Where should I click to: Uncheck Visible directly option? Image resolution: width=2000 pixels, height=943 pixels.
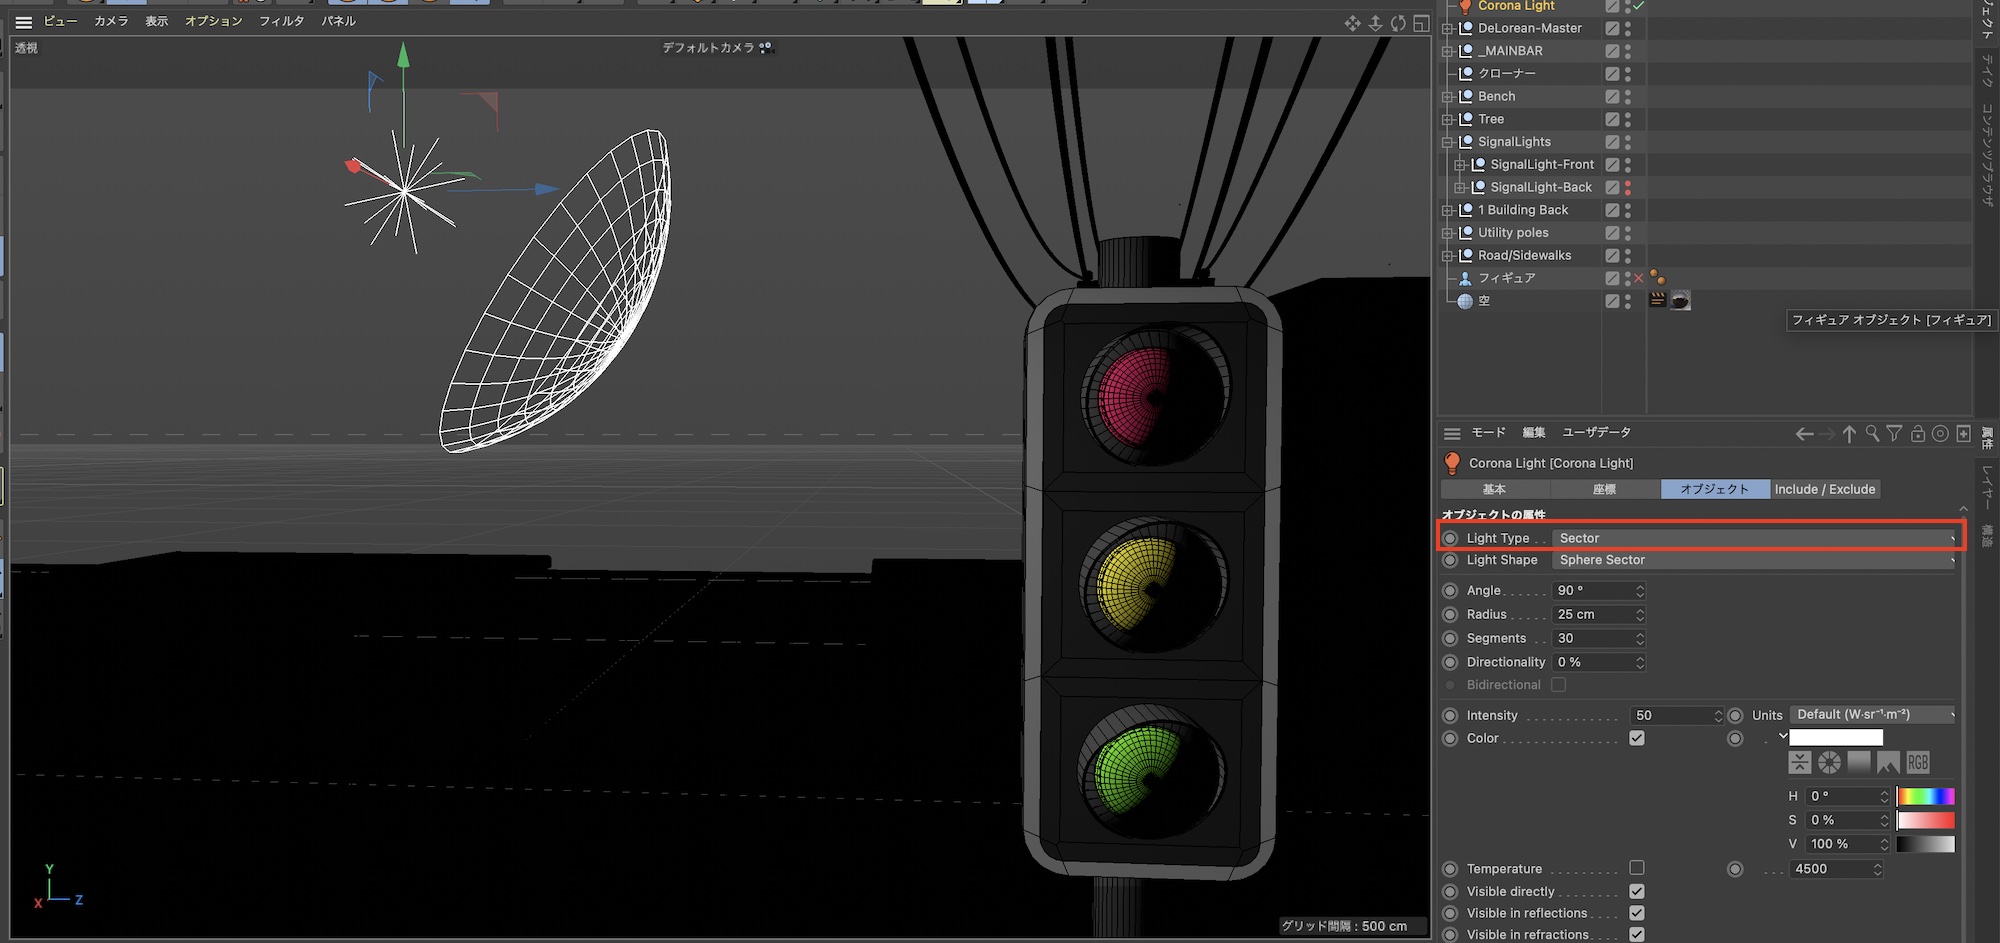(x=1637, y=891)
